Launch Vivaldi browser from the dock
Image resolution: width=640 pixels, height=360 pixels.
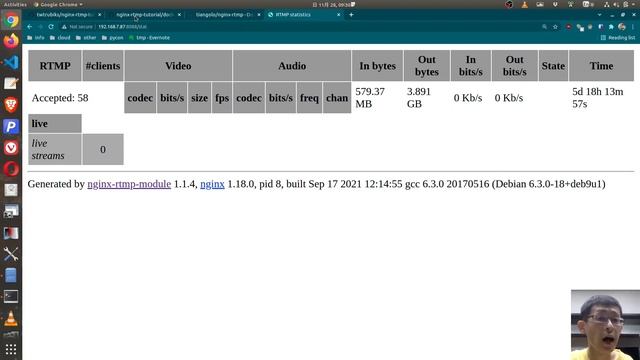[11, 147]
